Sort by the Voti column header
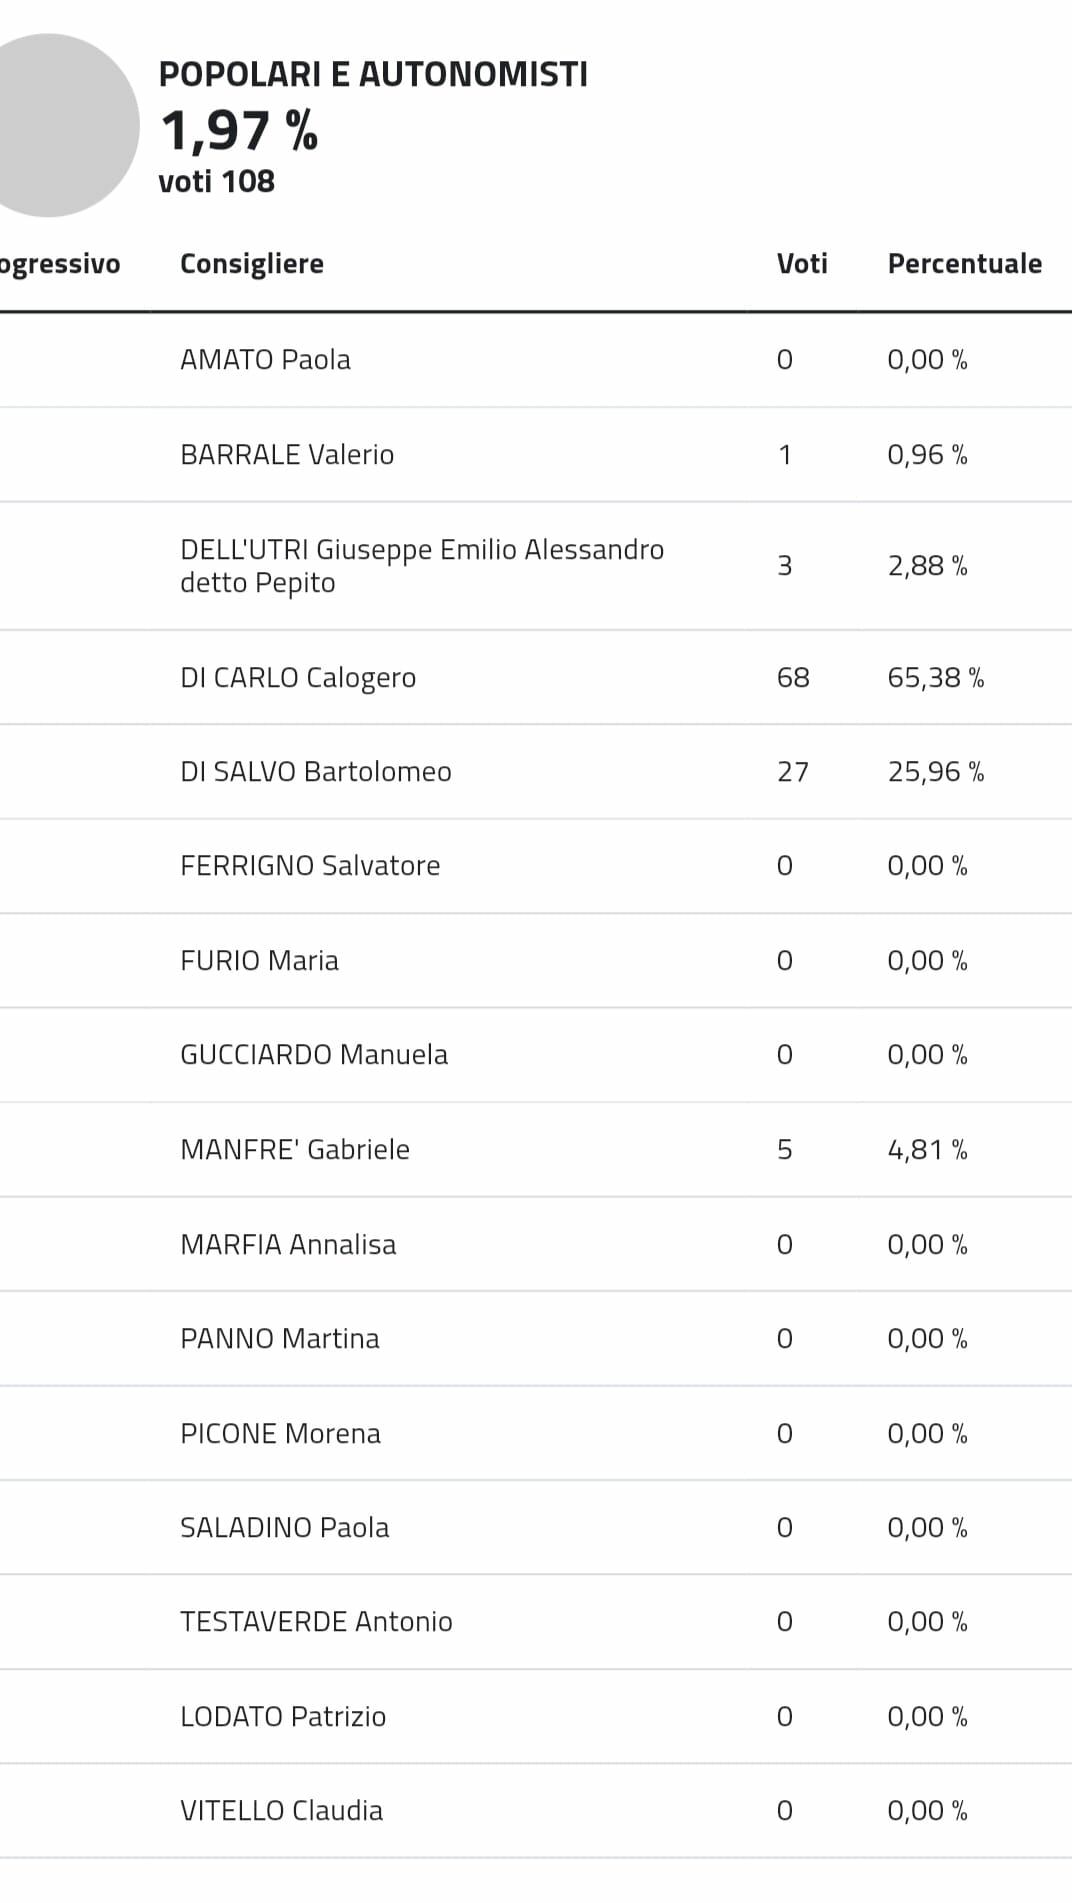The width and height of the screenshot is (1072, 1903). point(802,264)
